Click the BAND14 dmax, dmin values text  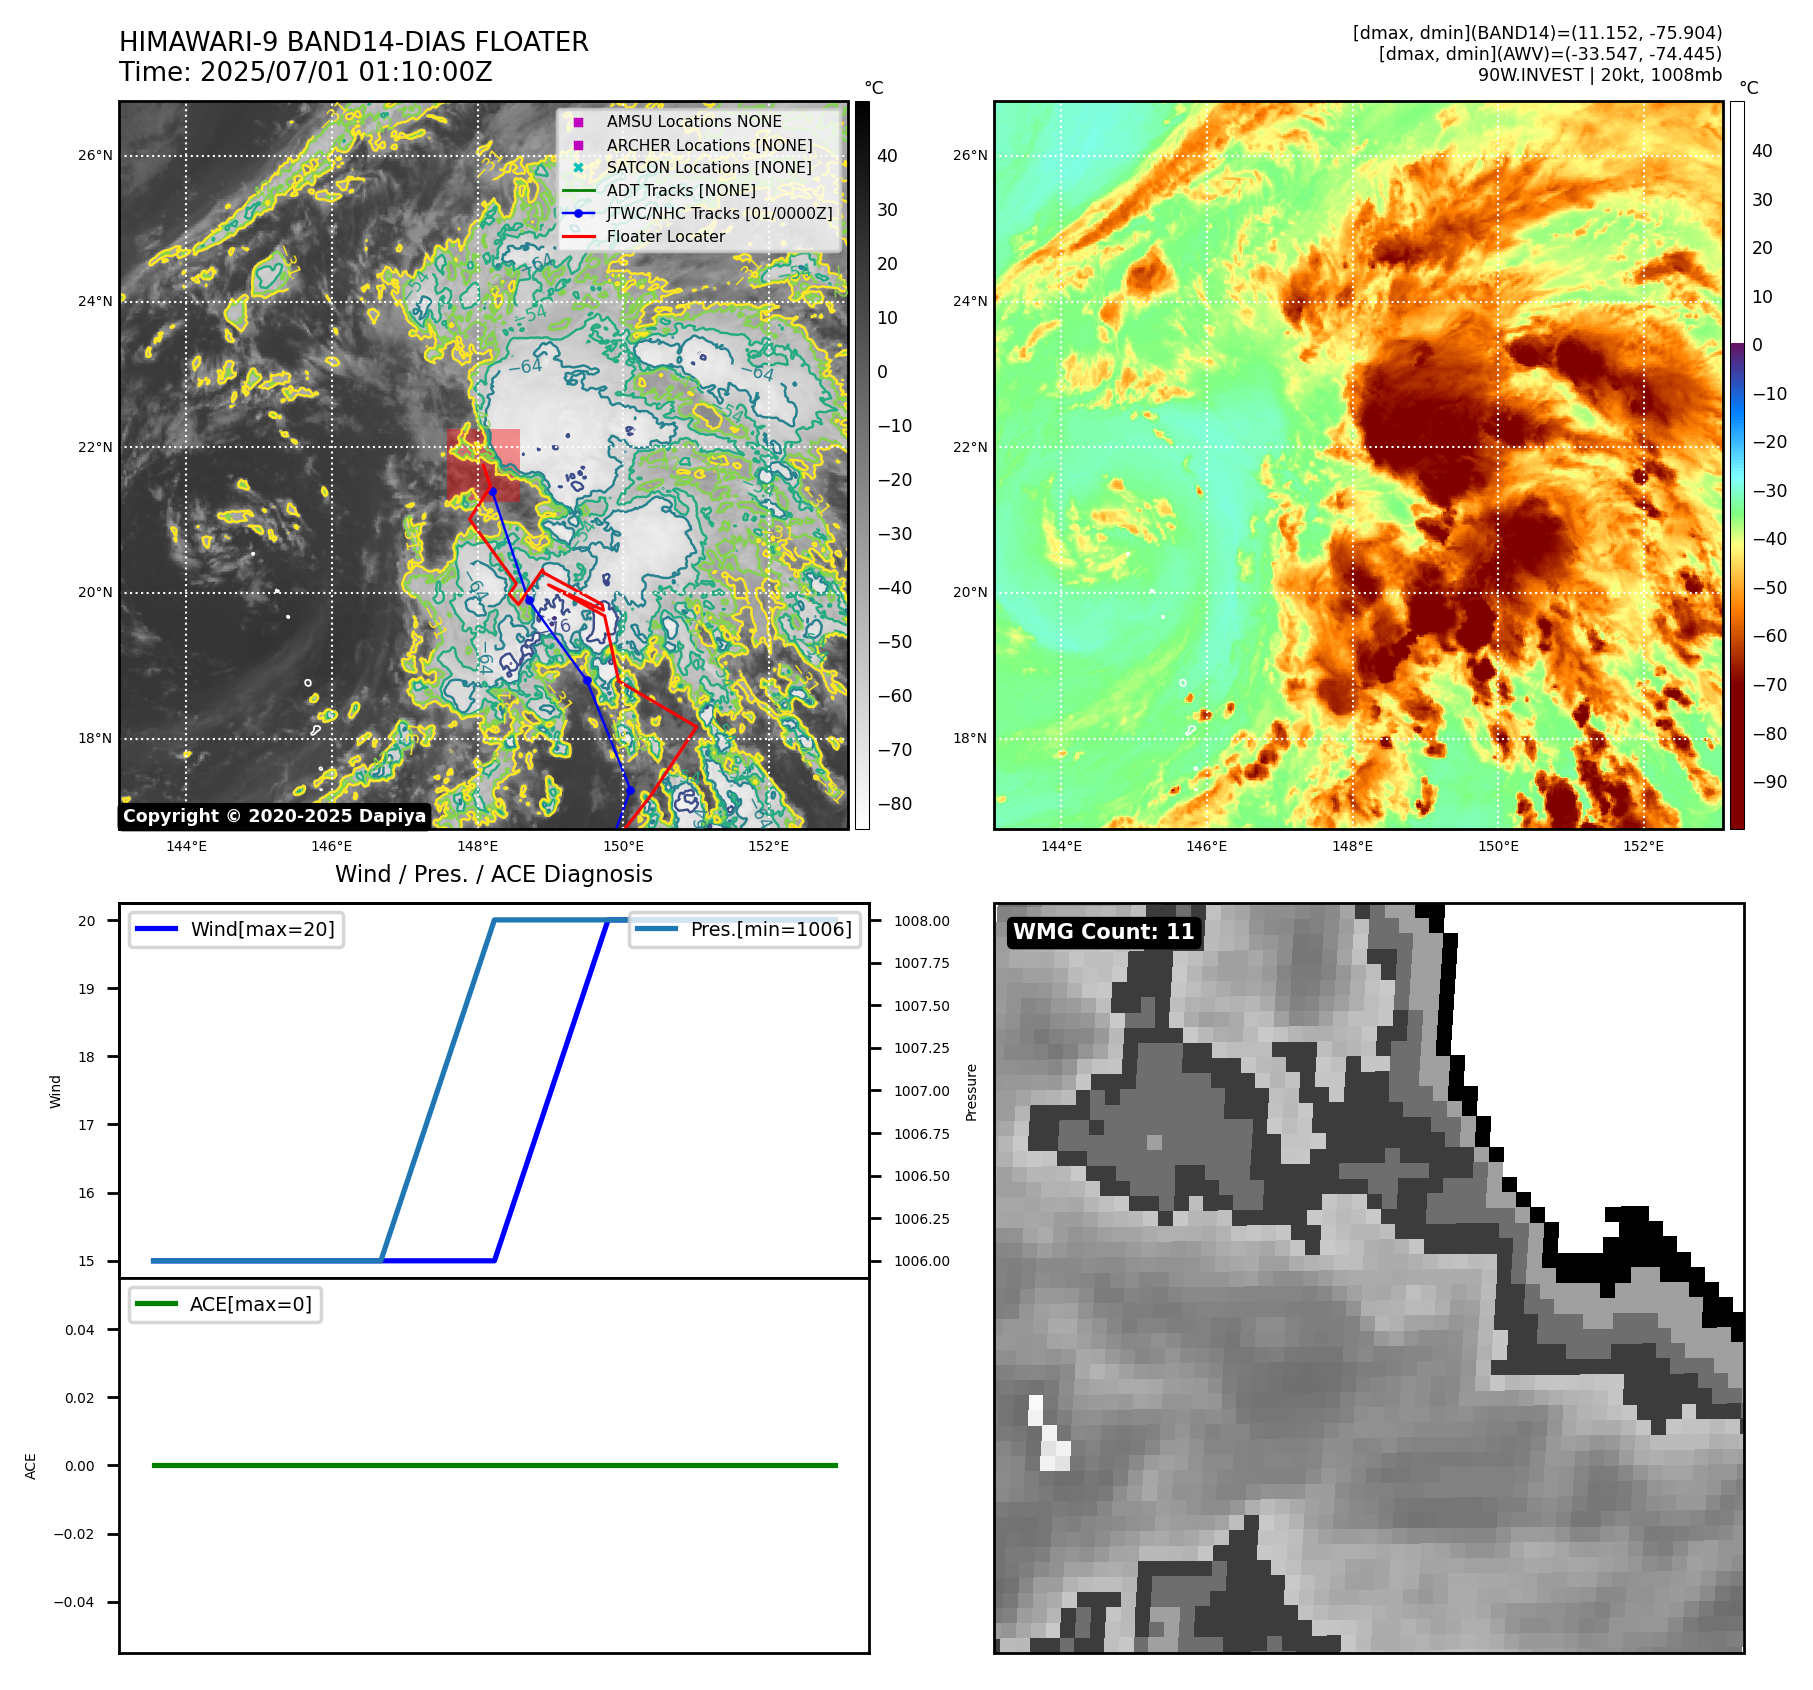tap(1537, 33)
